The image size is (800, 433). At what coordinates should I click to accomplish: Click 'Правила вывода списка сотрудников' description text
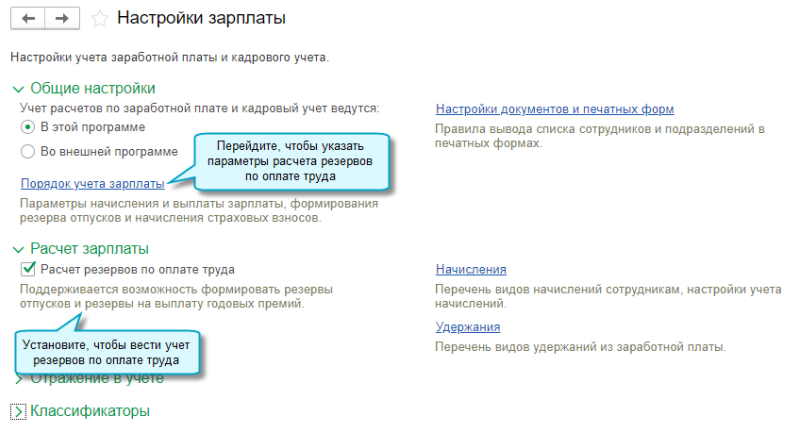599,136
